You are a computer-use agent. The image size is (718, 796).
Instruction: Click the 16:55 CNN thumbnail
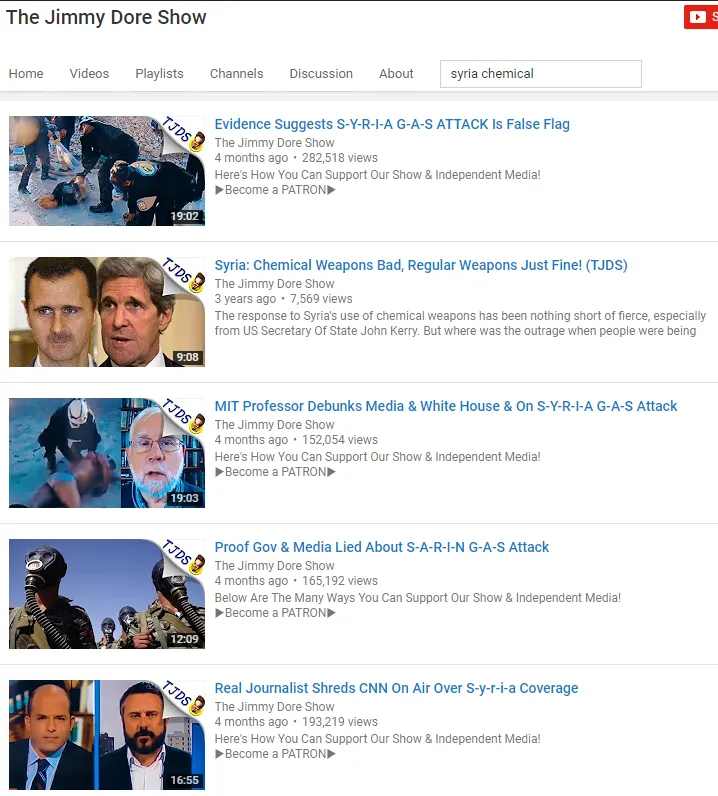point(107,735)
